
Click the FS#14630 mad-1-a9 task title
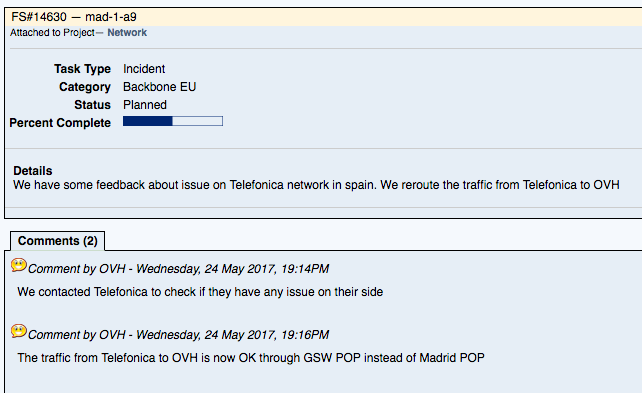click(74, 17)
